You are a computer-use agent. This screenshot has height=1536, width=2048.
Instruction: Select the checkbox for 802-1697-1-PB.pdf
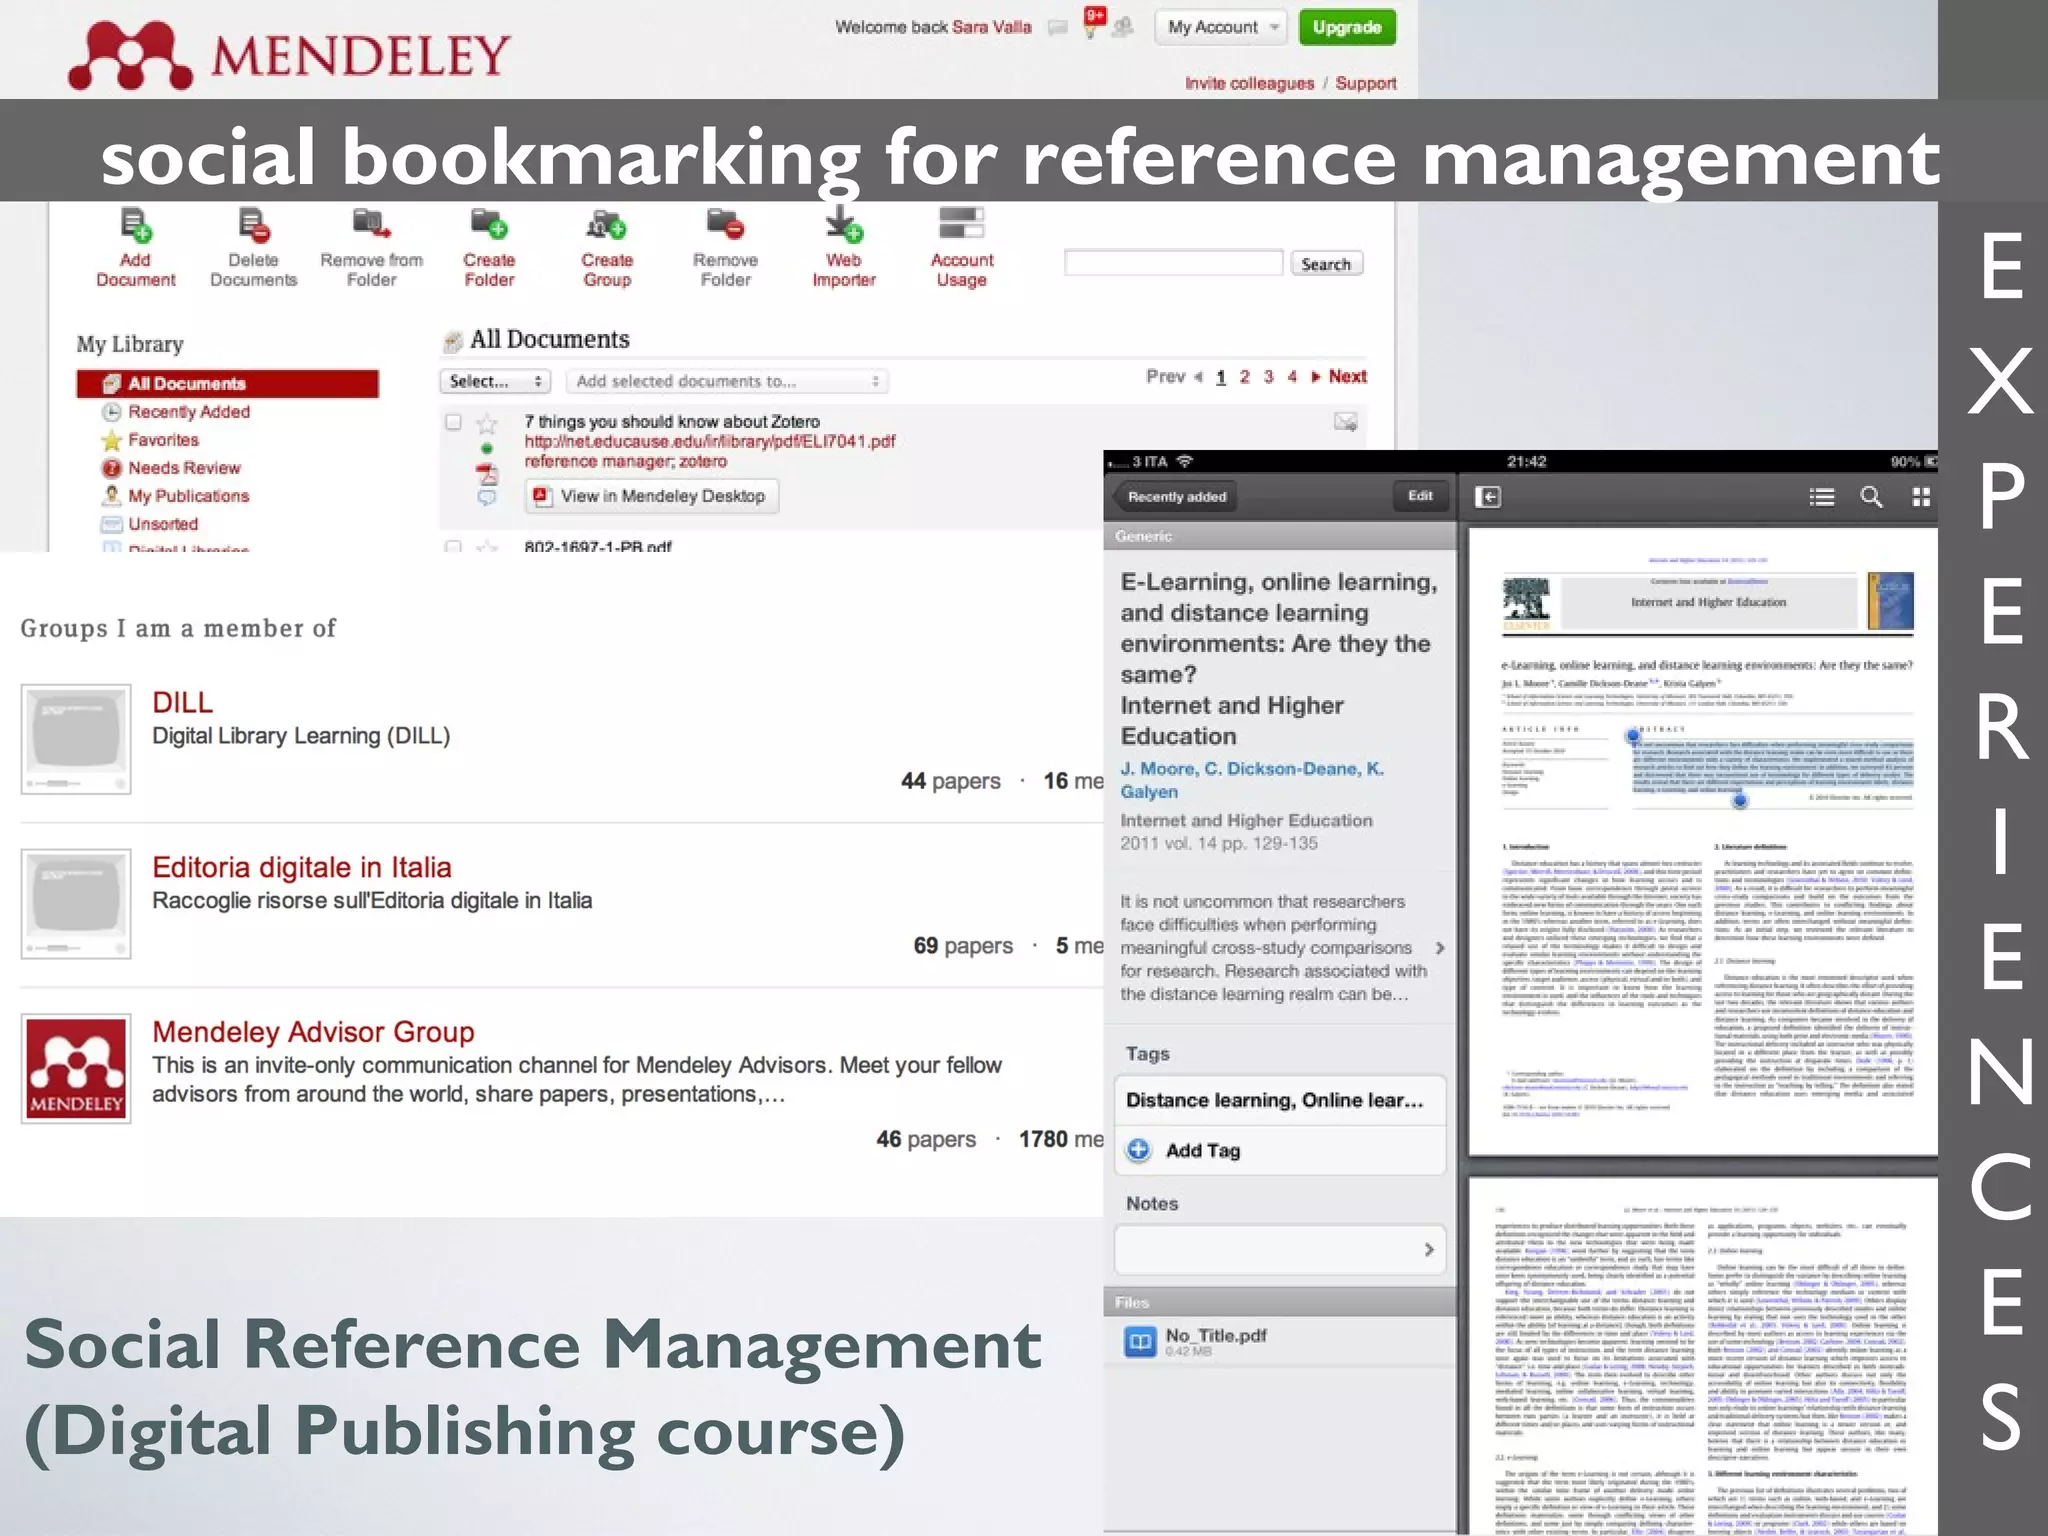tap(453, 547)
